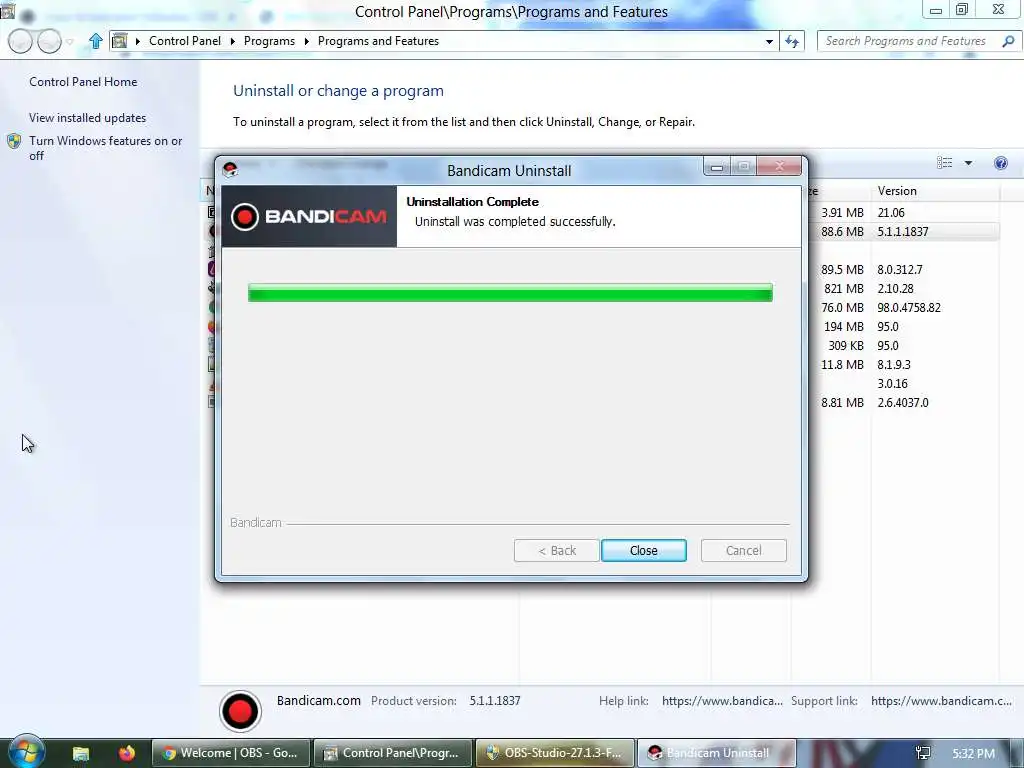
Task: Open the Support link https://www.bandicam.c... URL
Action: (941, 701)
